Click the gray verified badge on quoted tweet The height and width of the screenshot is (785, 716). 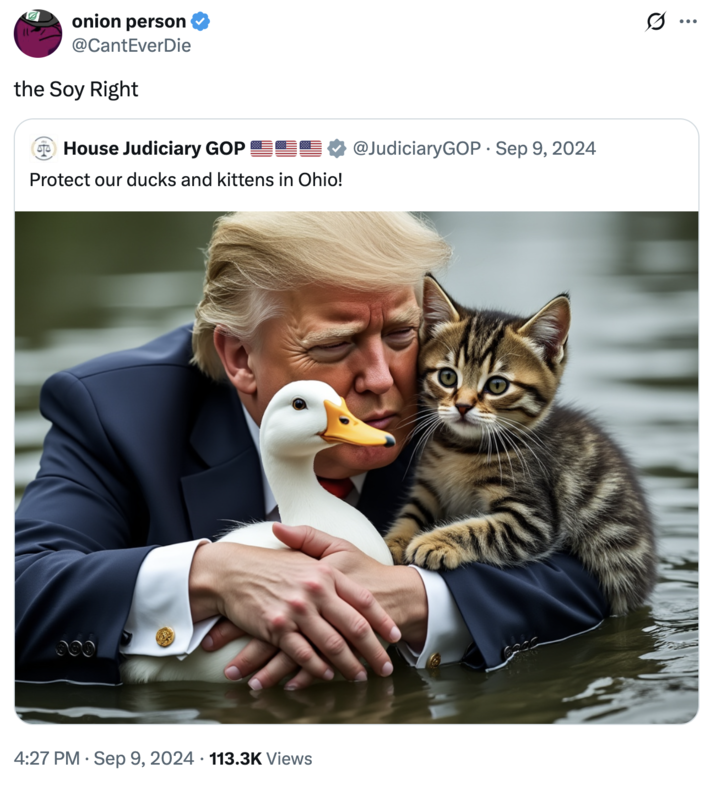336,149
